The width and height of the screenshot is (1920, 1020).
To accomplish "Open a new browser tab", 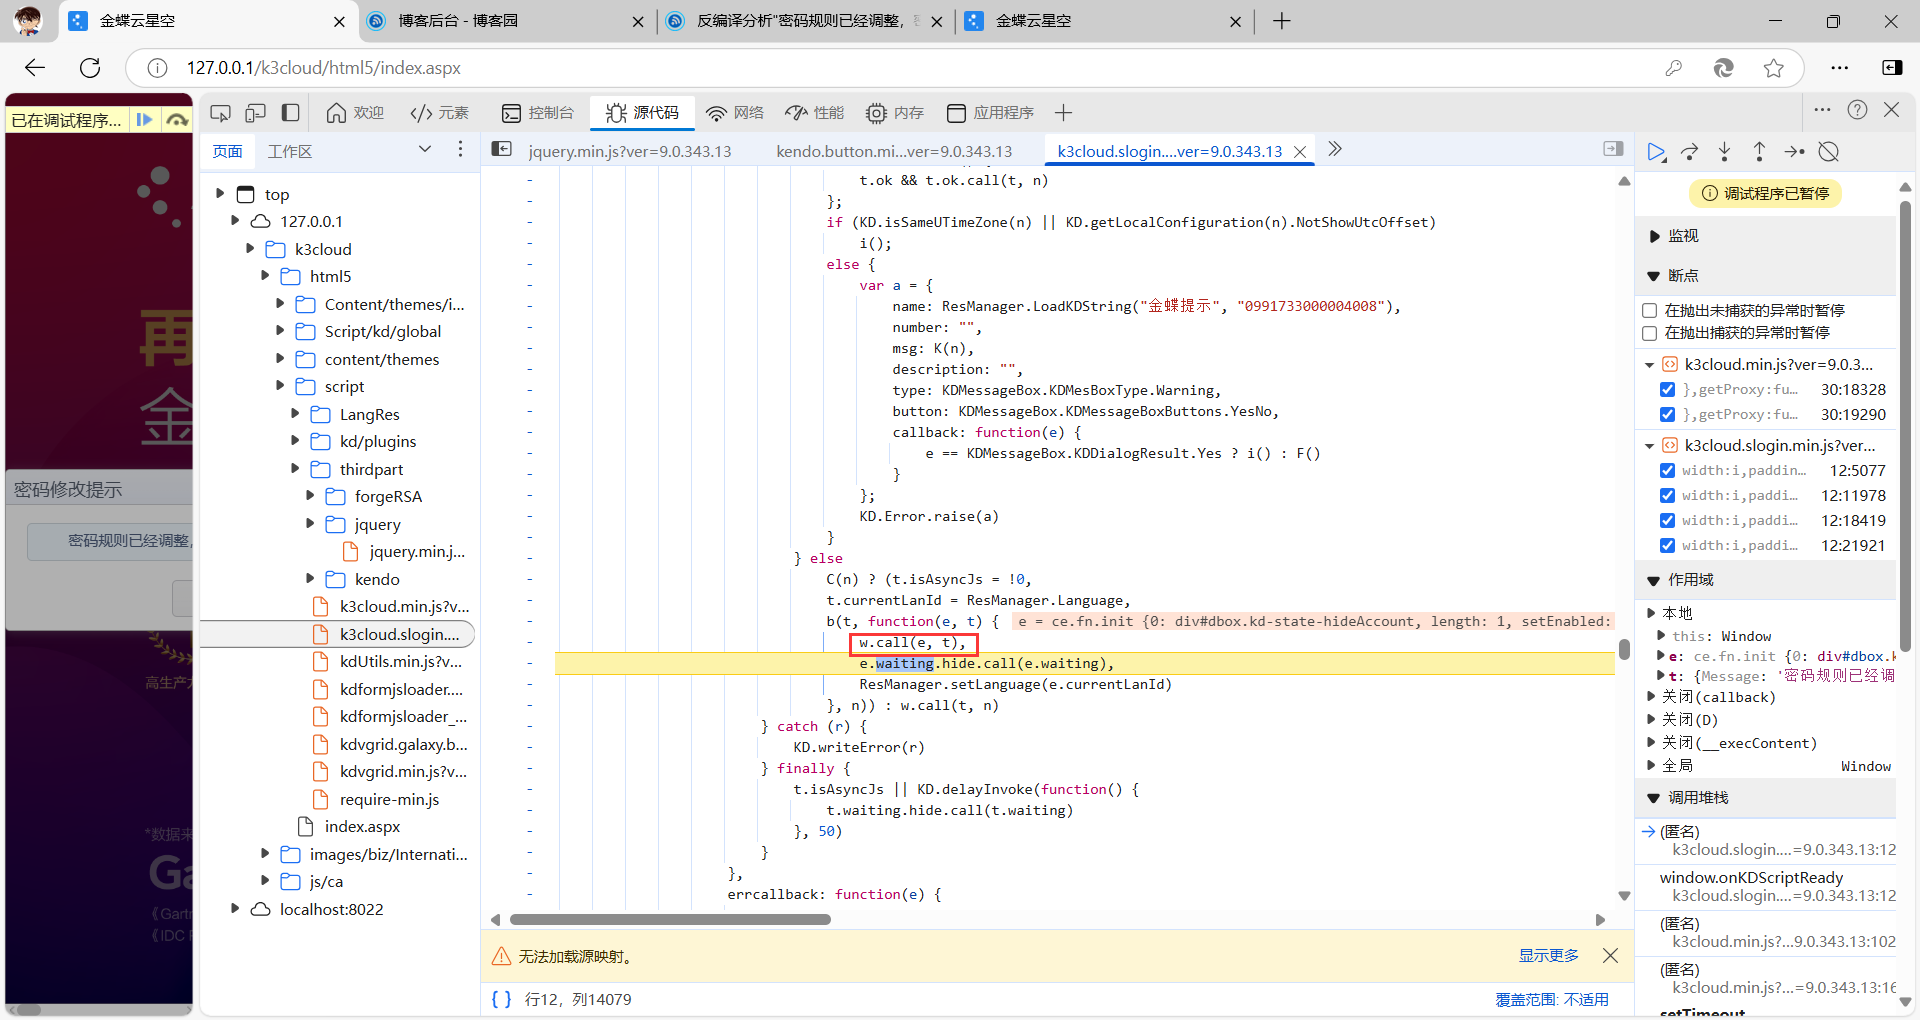I will pyautogui.click(x=1282, y=21).
